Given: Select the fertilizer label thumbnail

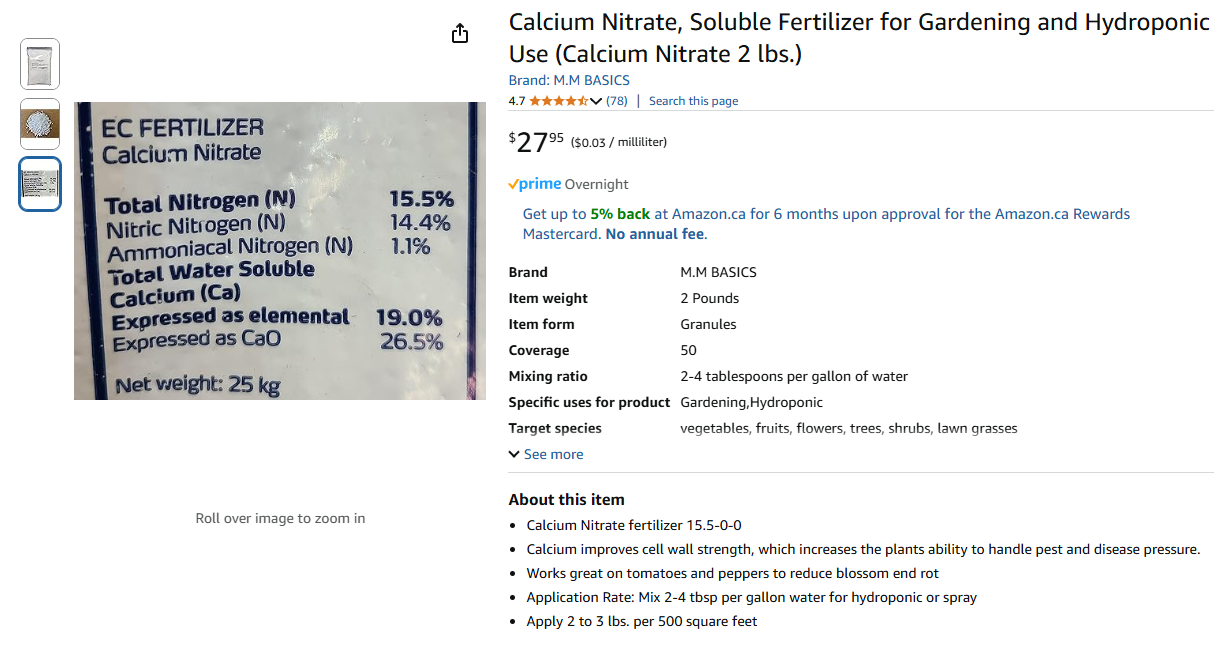Looking at the screenshot, I should [x=40, y=184].
